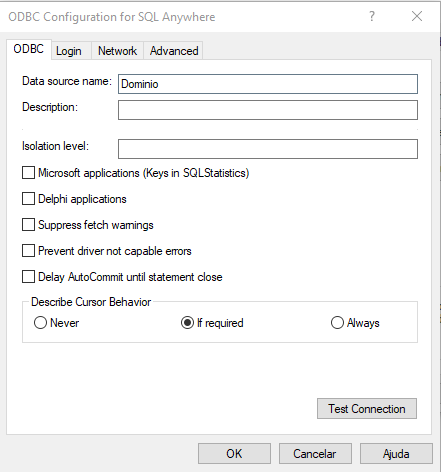Click the Cancelar button
Image resolution: width=441 pixels, height=472 pixels.
click(315, 454)
